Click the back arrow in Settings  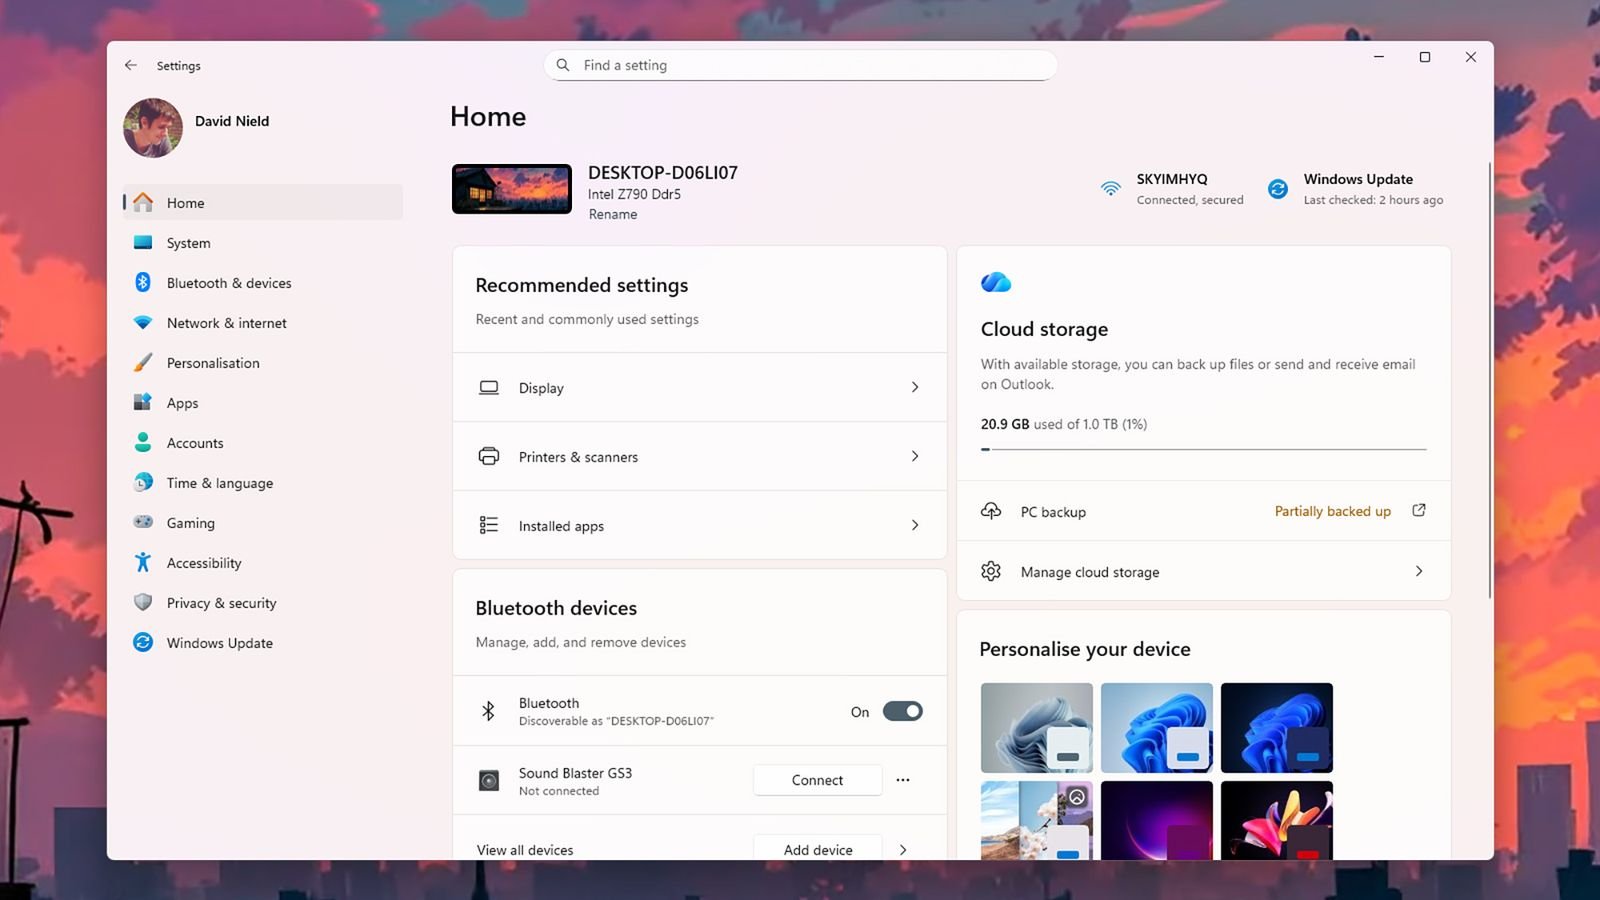(131, 65)
